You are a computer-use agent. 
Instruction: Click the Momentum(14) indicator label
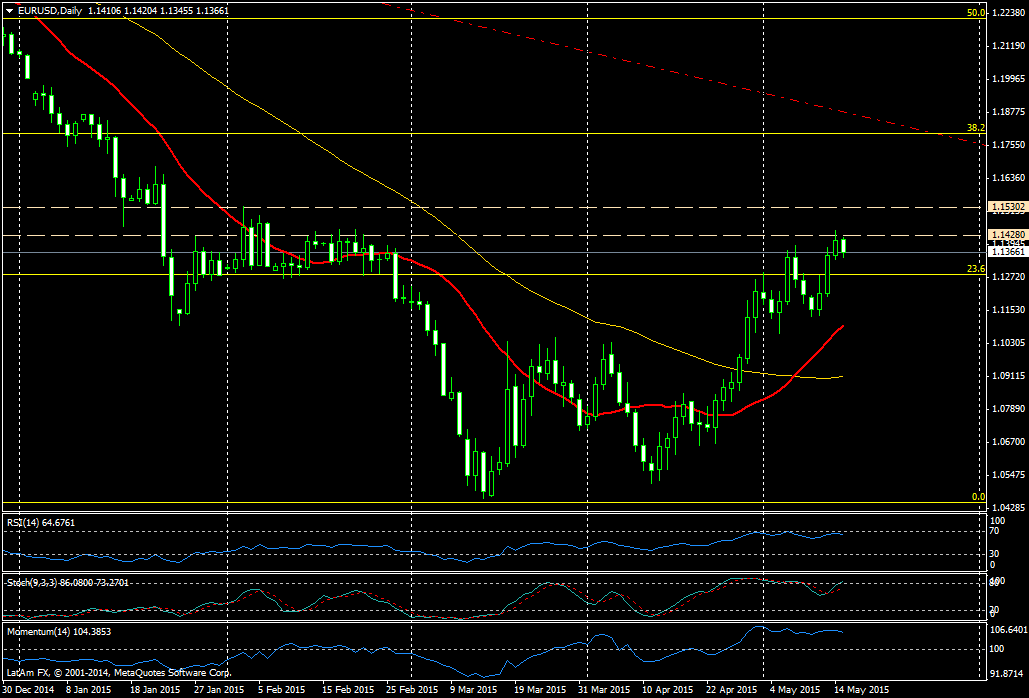point(56,633)
